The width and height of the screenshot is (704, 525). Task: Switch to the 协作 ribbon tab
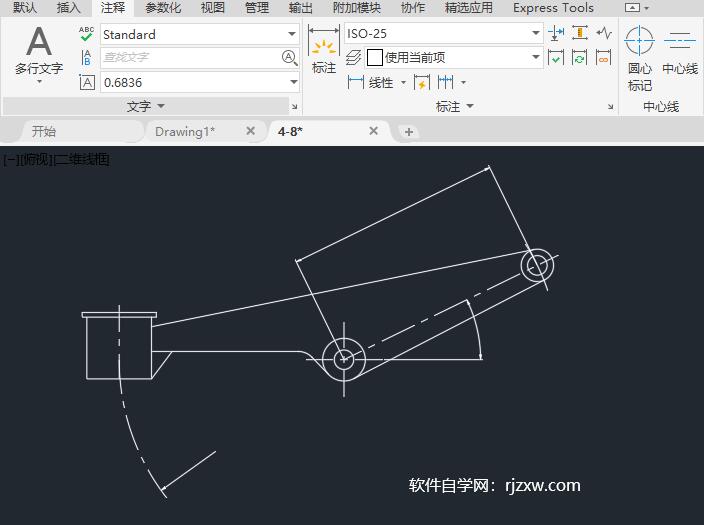tap(413, 8)
